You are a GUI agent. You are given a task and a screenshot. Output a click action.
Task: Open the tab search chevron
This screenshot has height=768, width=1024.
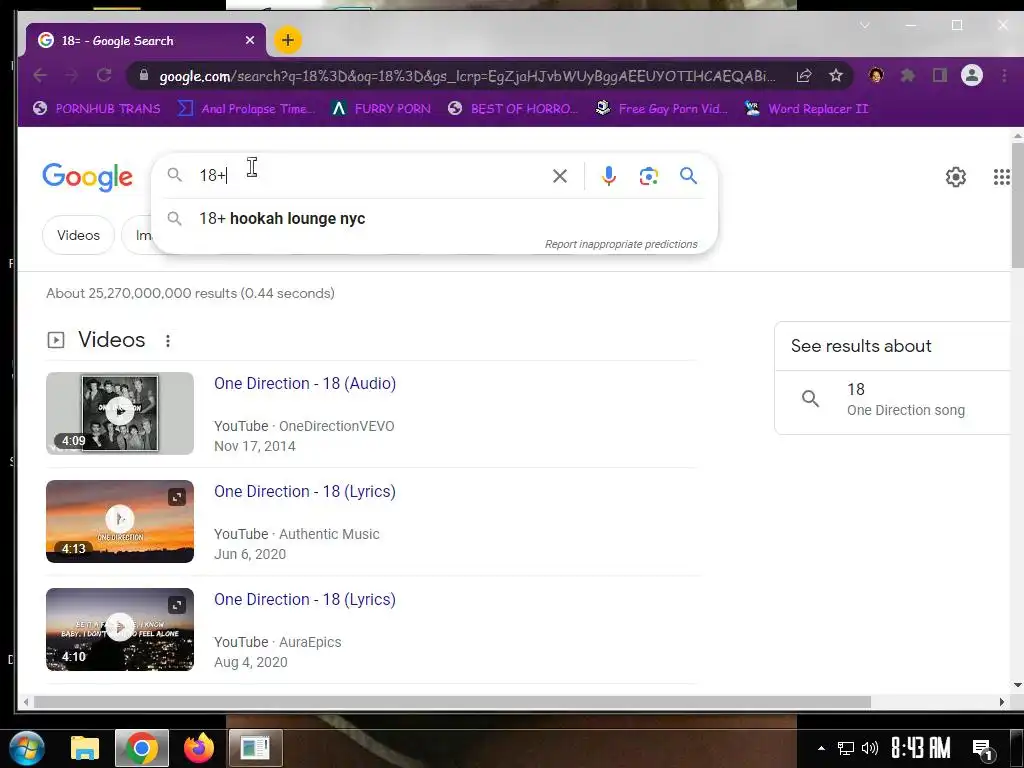tap(865, 25)
